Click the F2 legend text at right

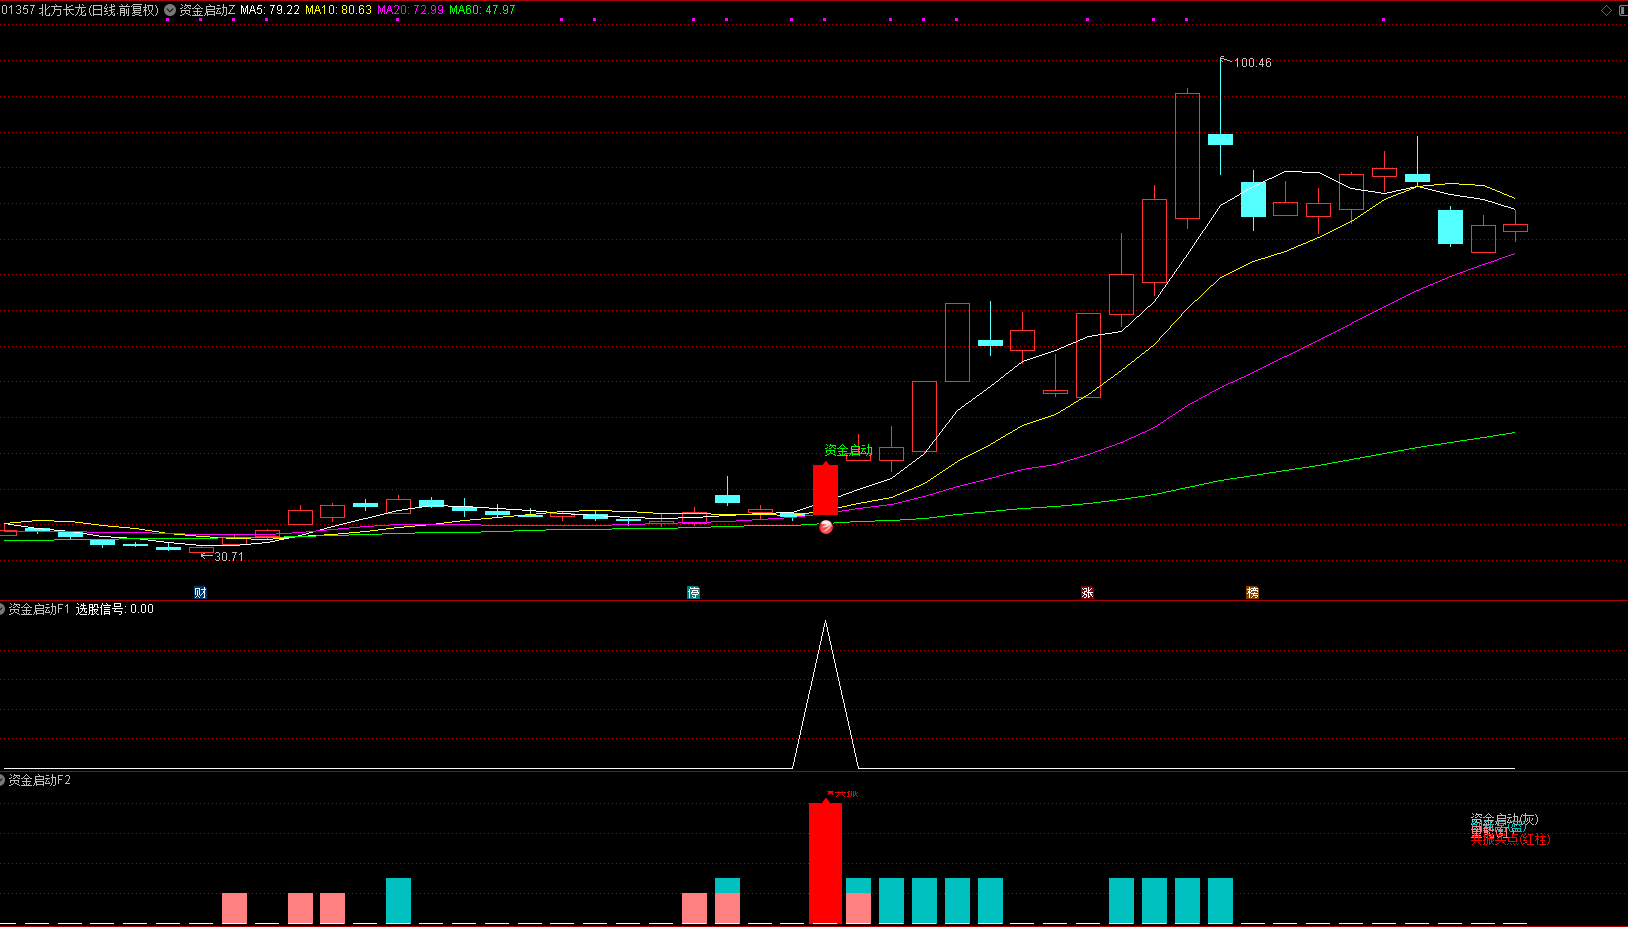(1509, 830)
